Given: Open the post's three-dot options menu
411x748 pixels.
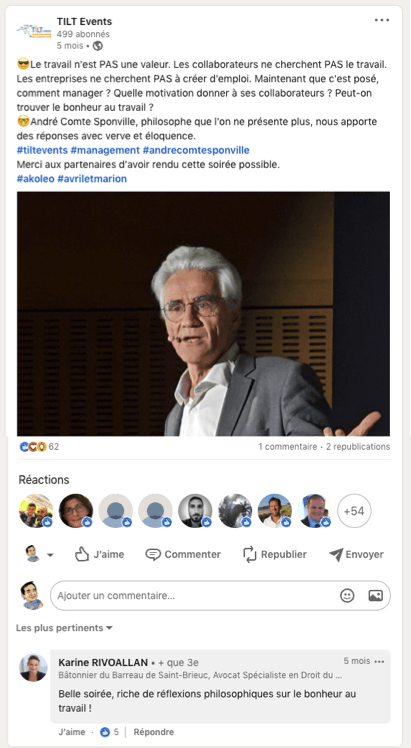Looking at the screenshot, I should pyautogui.click(x=382, y=20).
